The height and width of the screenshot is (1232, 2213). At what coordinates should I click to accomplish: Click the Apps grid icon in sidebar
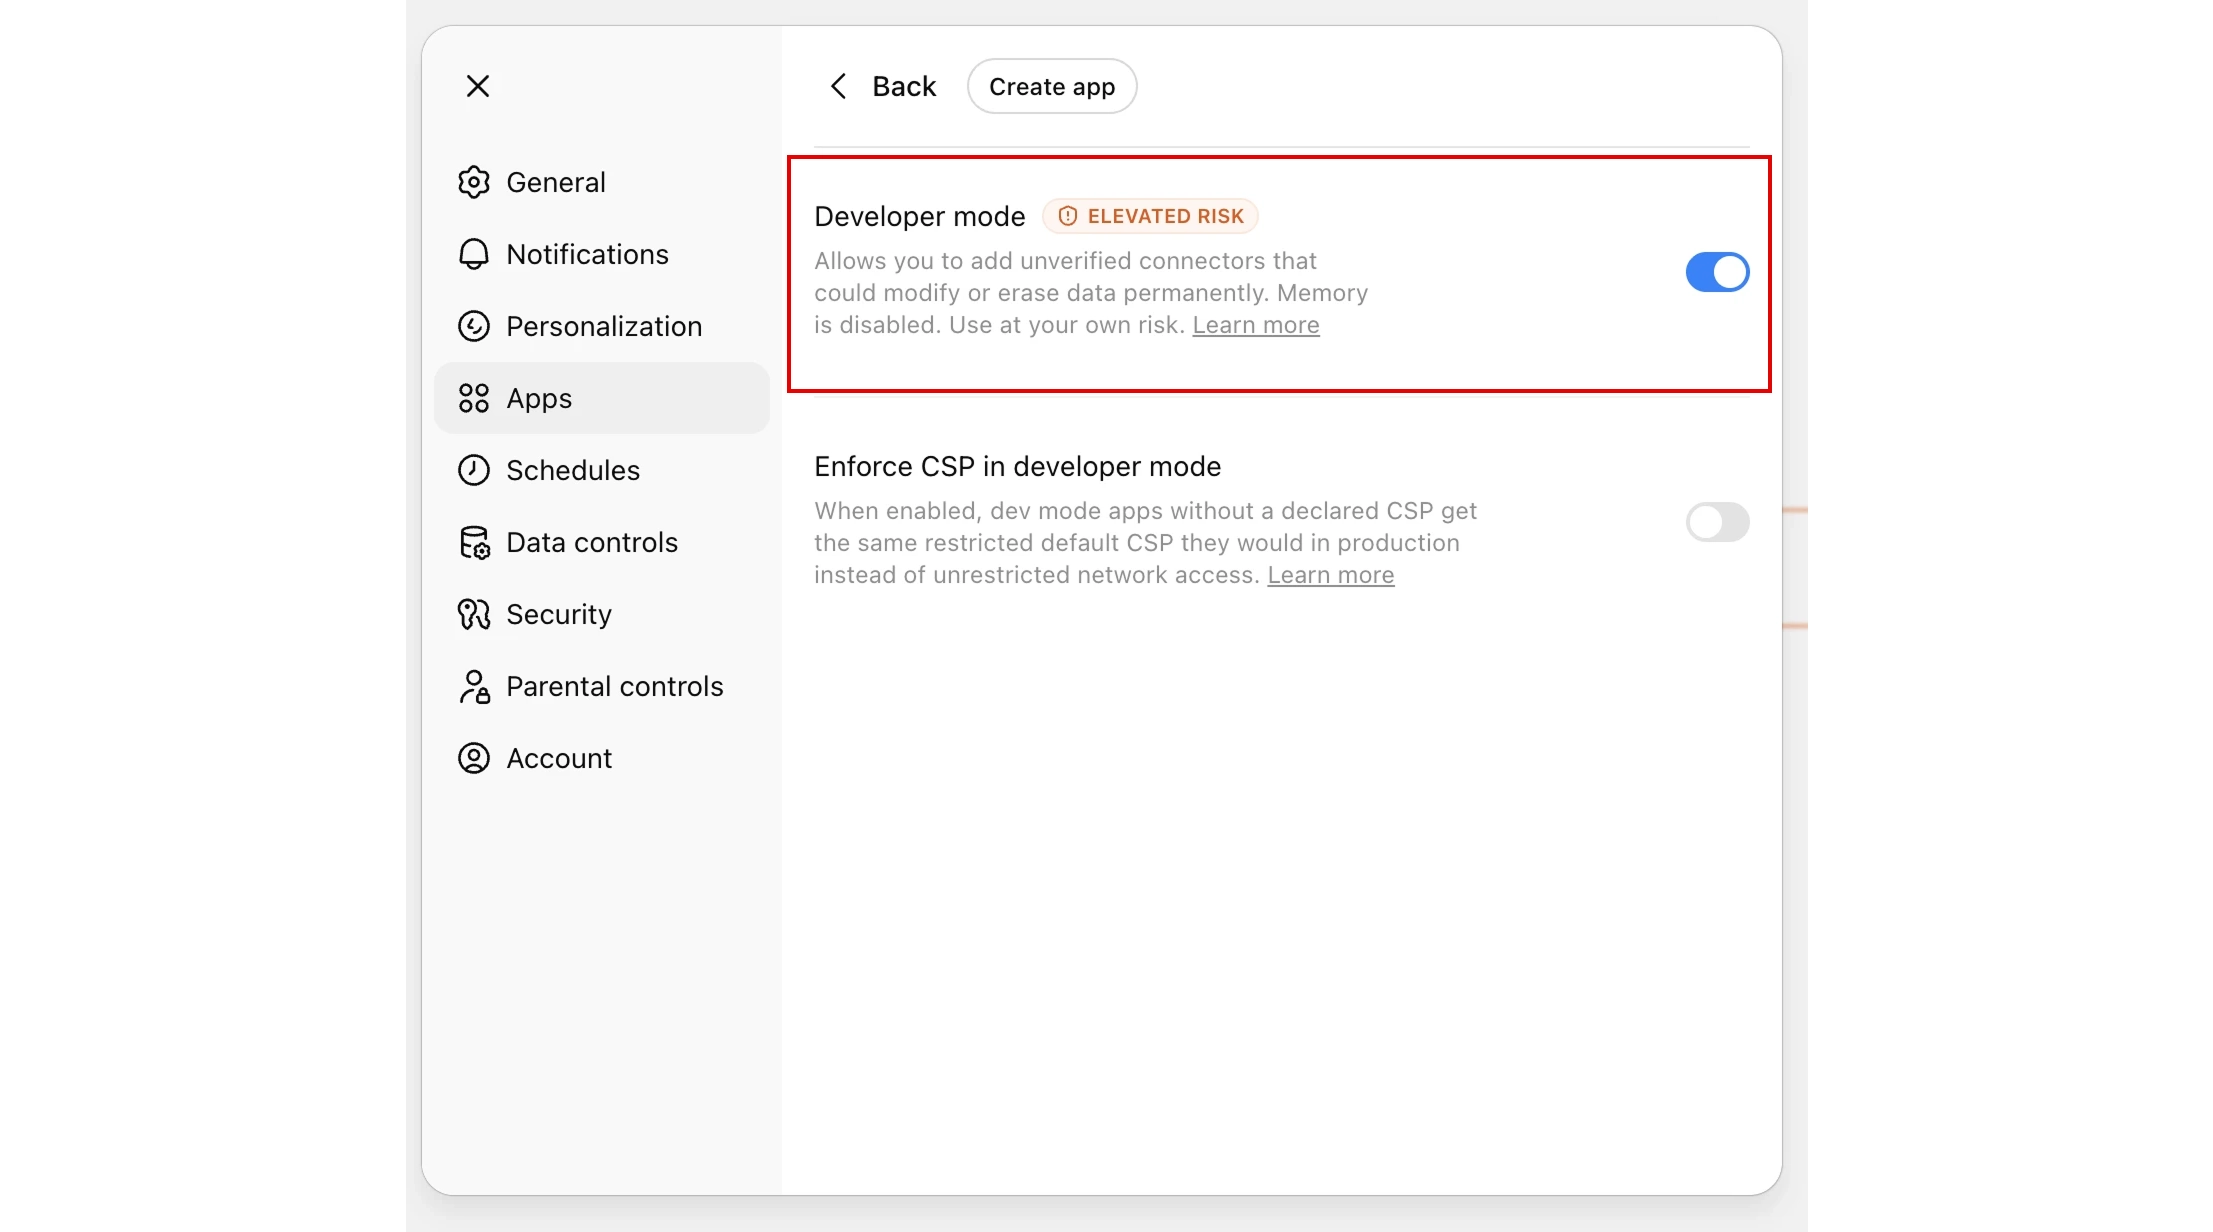tap(474, 397)
